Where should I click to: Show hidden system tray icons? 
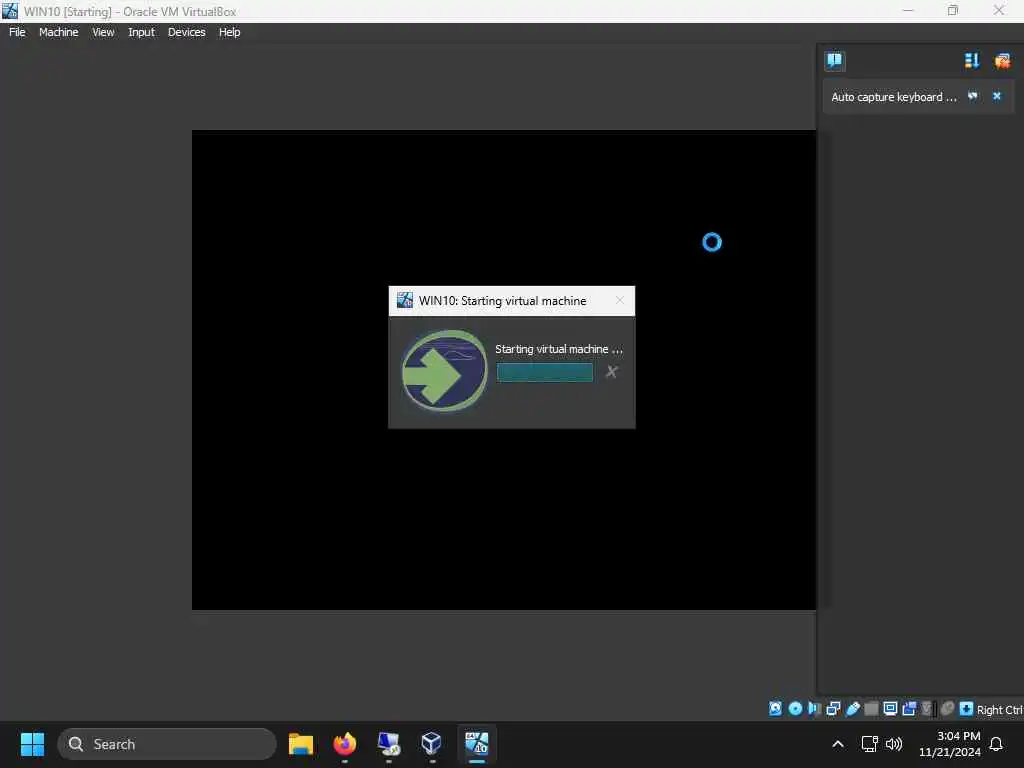coord(838,744)
